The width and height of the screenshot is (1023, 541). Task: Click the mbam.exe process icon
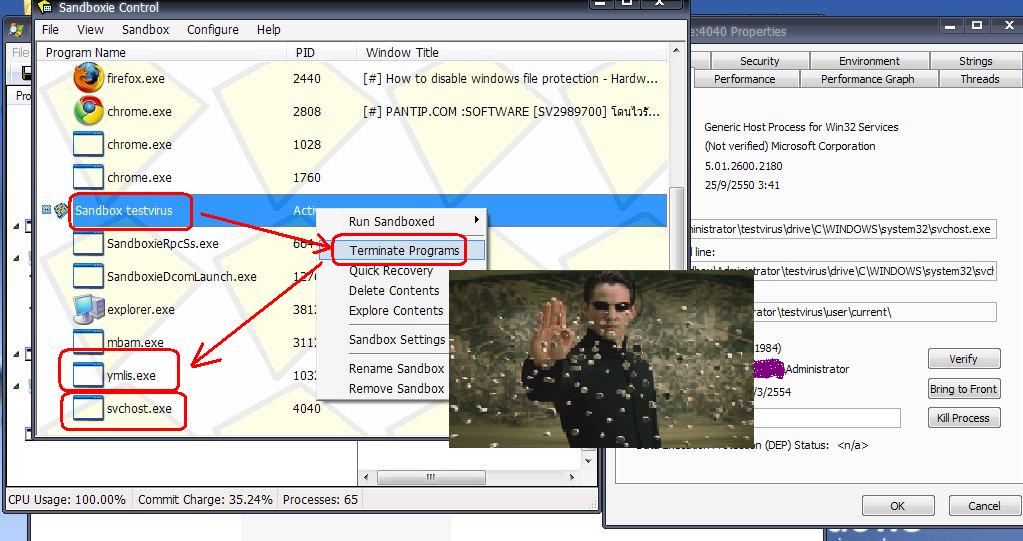[x=88, y=342]
